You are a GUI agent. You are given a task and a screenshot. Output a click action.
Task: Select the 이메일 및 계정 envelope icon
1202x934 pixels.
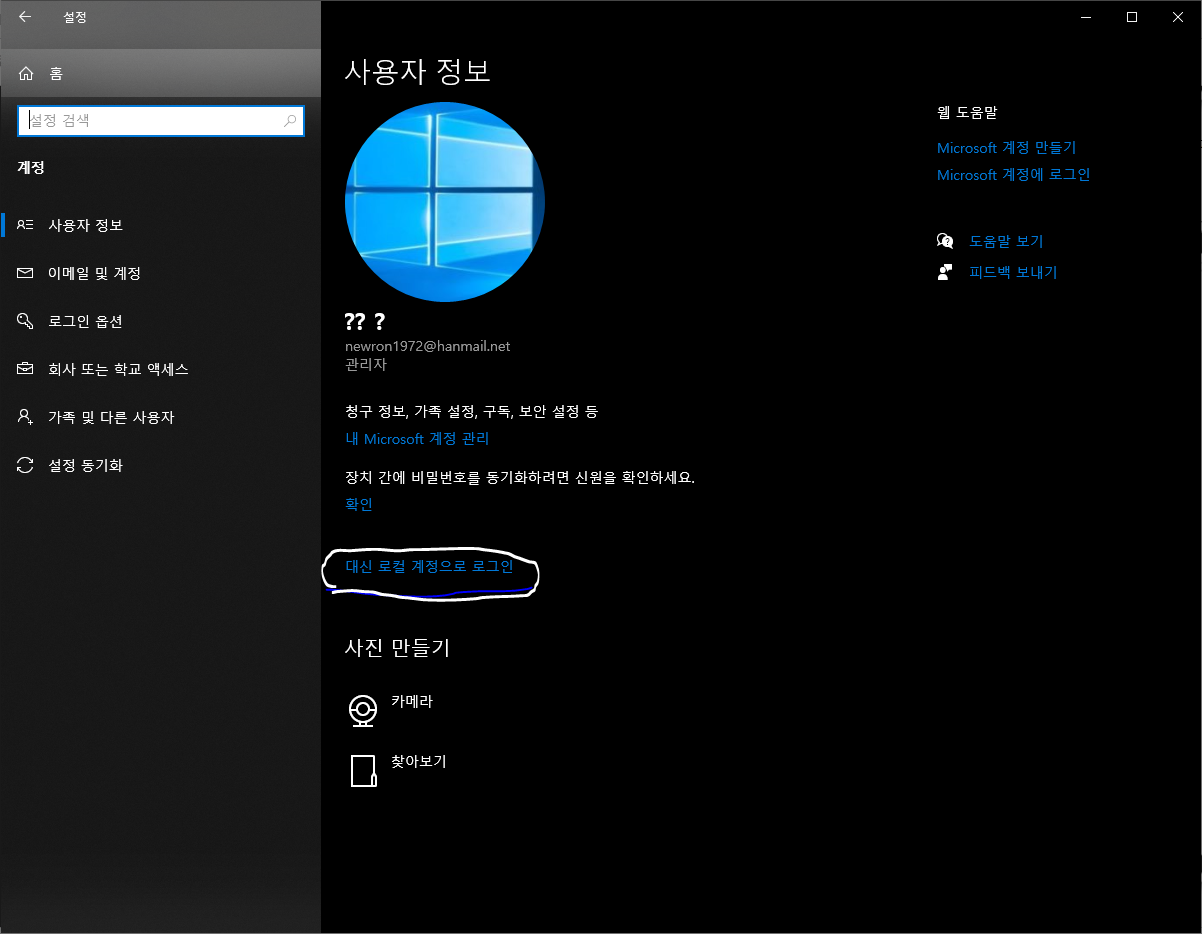pos(26,273)
